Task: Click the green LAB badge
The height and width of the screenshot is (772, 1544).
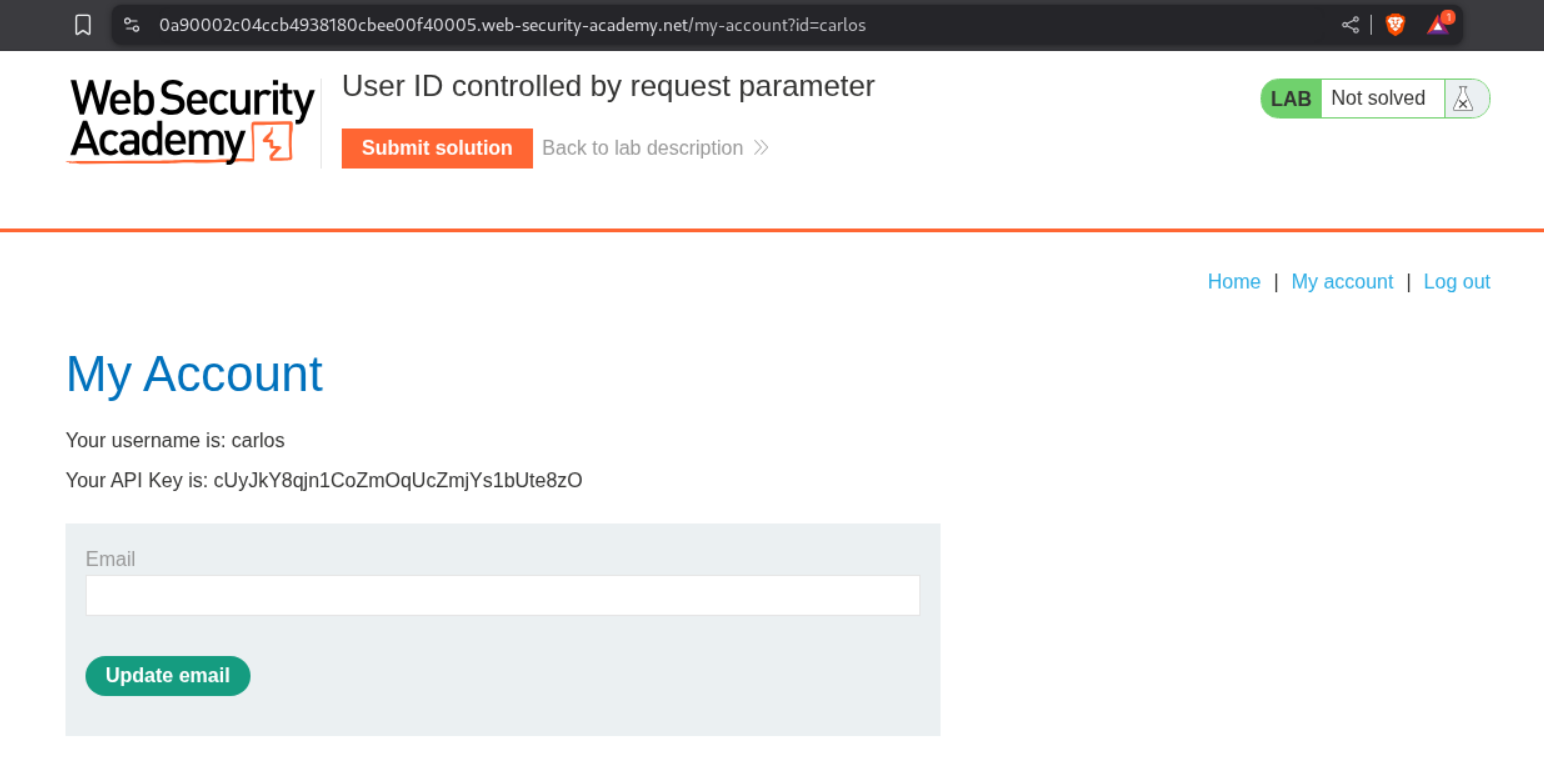Action: 1291,99
